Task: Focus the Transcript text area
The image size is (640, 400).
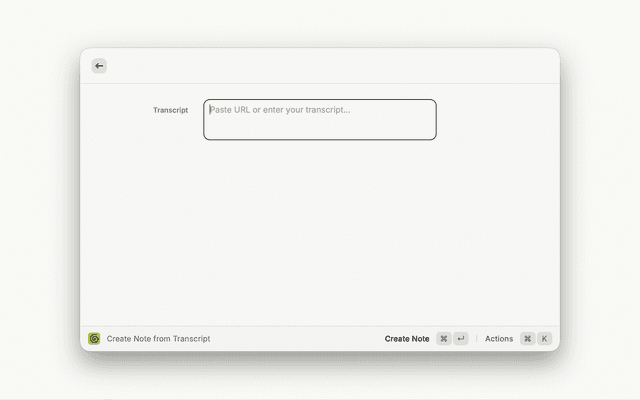Action: click(x=320, y=119)
